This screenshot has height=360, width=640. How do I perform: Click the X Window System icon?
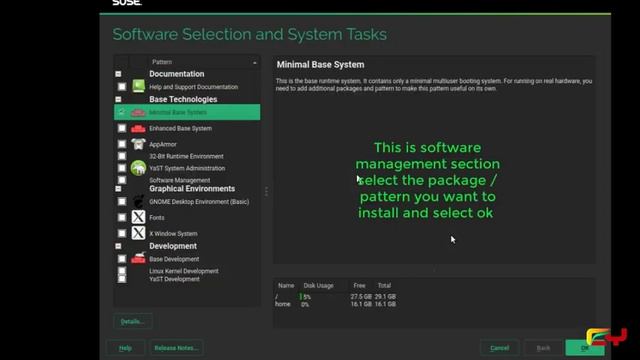point(138,233)
